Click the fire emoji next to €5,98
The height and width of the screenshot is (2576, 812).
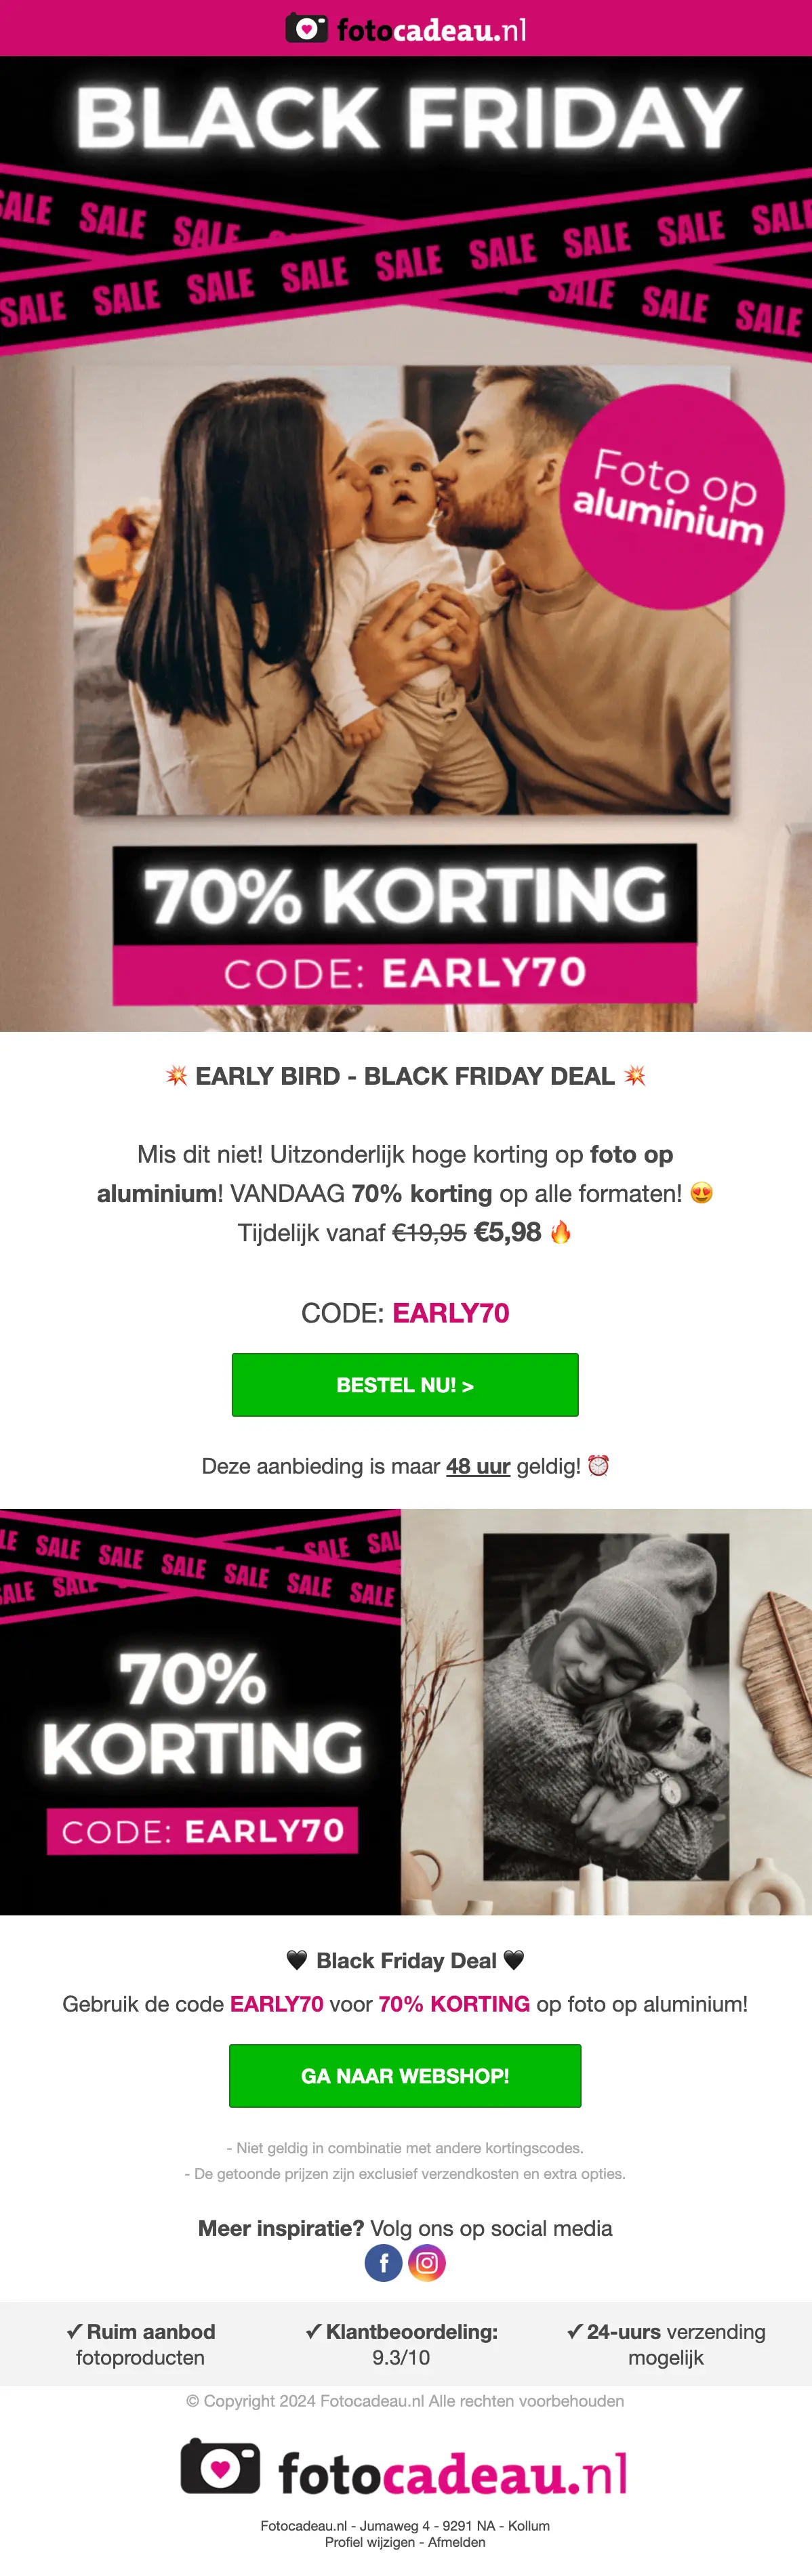coord(561,1232)
